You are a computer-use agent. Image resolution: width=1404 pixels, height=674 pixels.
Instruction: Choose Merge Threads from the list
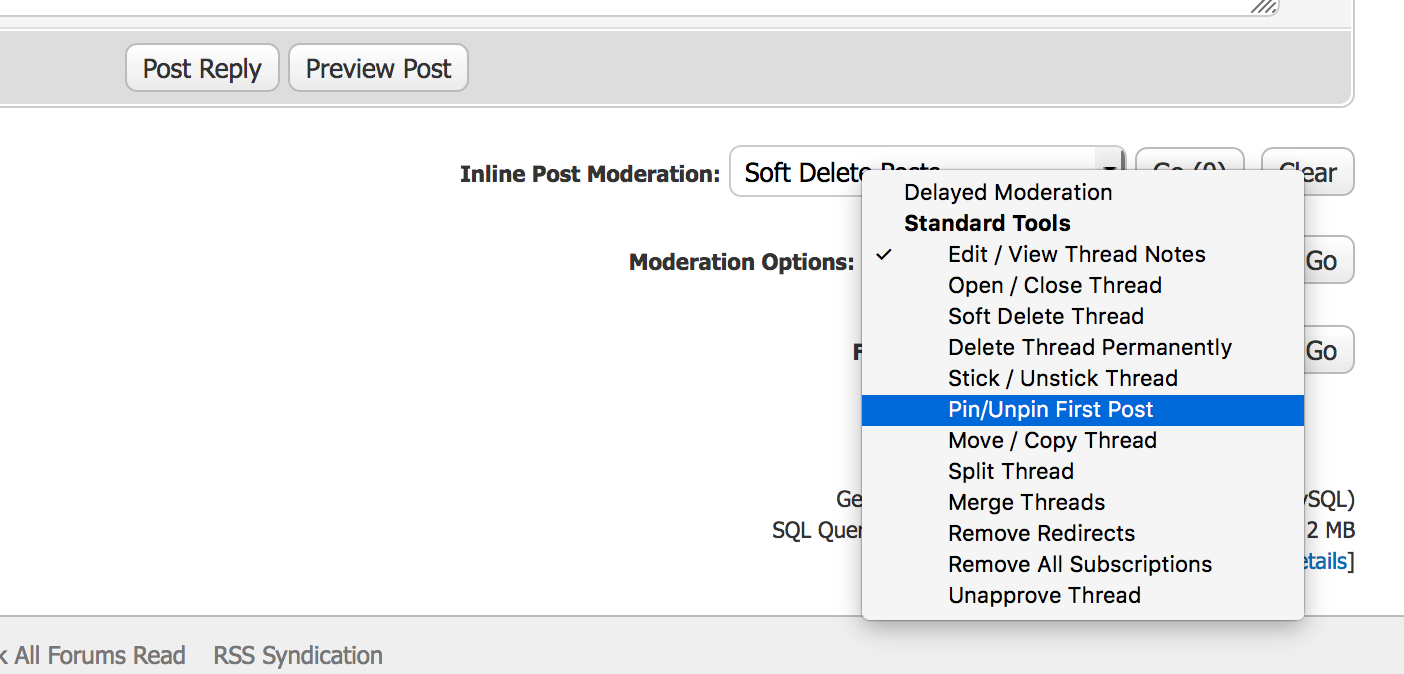click(1026, 502)
